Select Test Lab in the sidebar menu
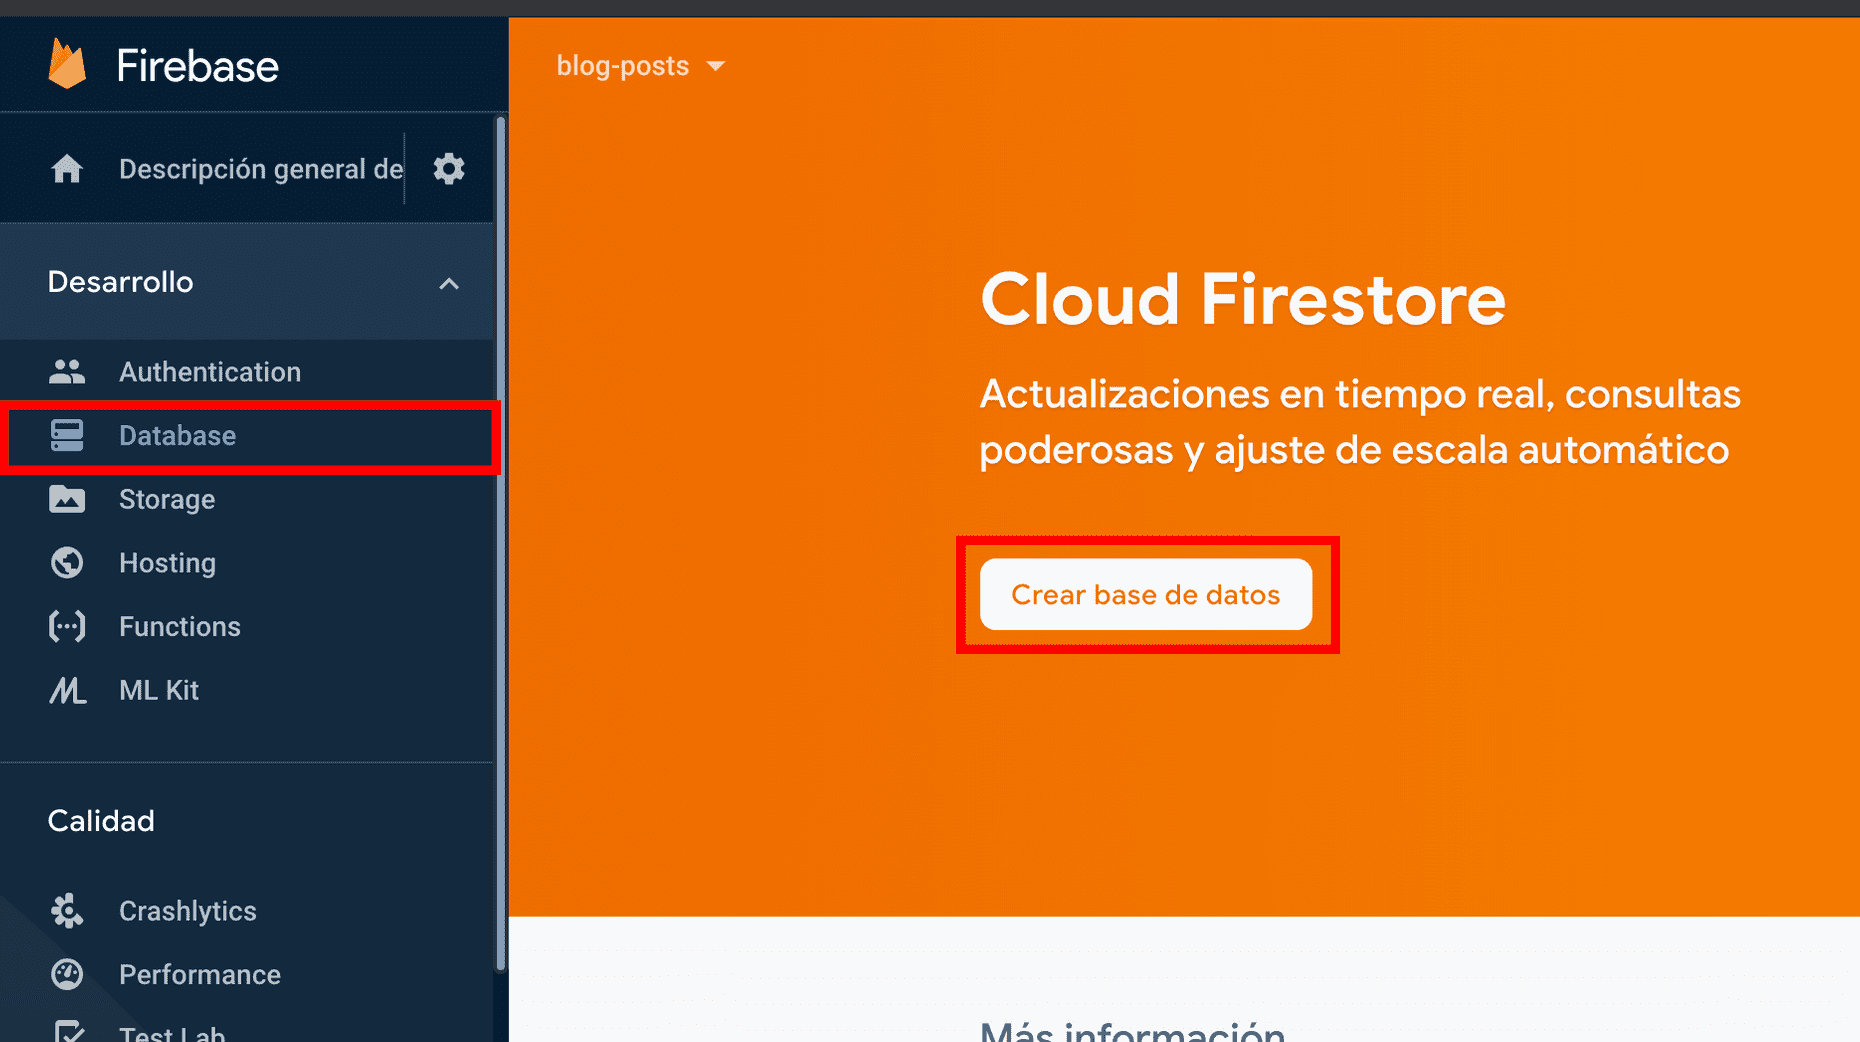The image size is (1860, 1042). (172, 1032)
